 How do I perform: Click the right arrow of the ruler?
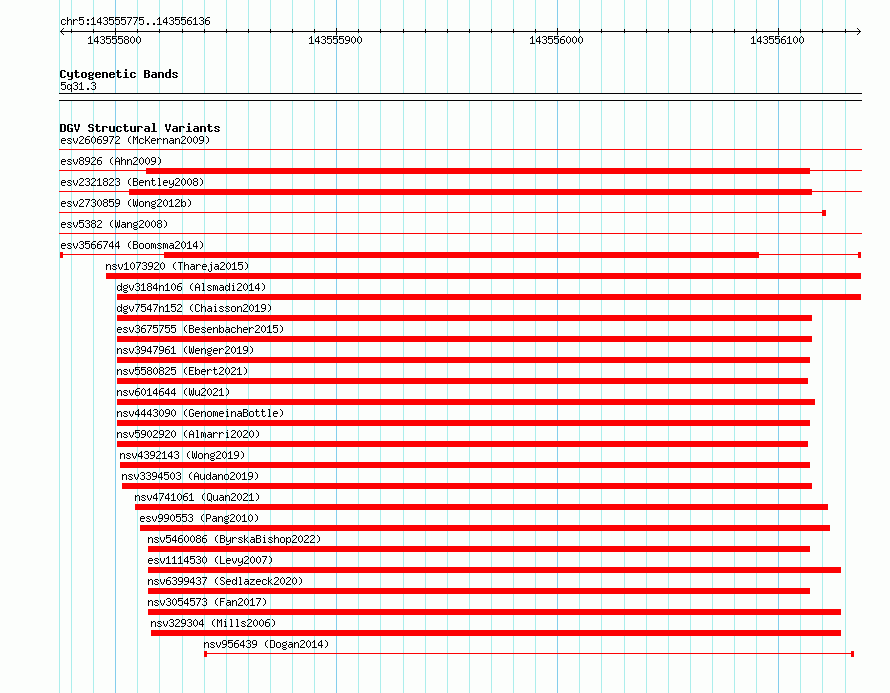click(858, 31)
